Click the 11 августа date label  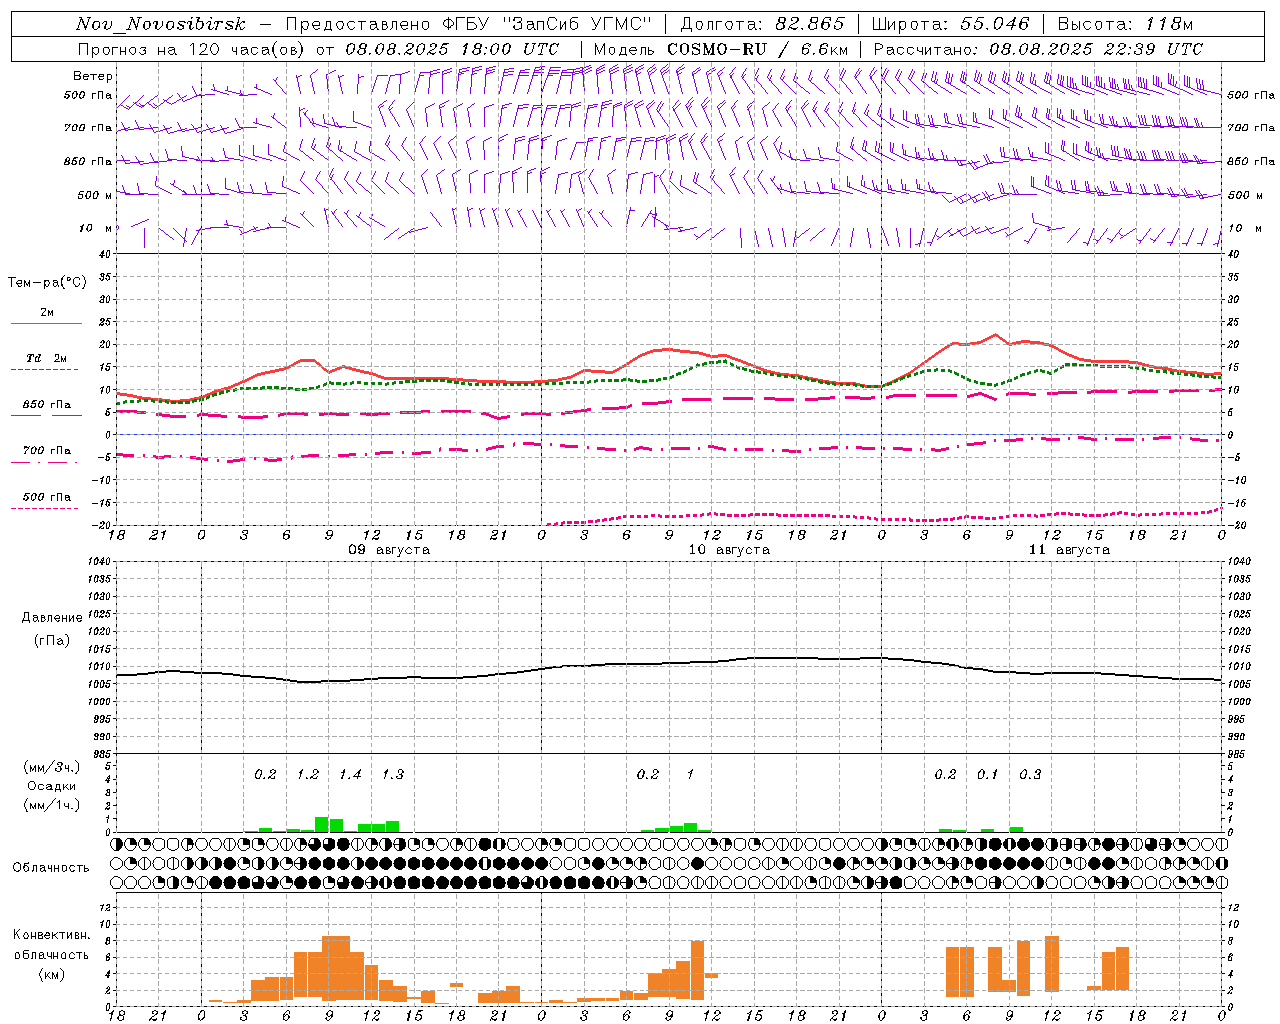point(1069,550)
